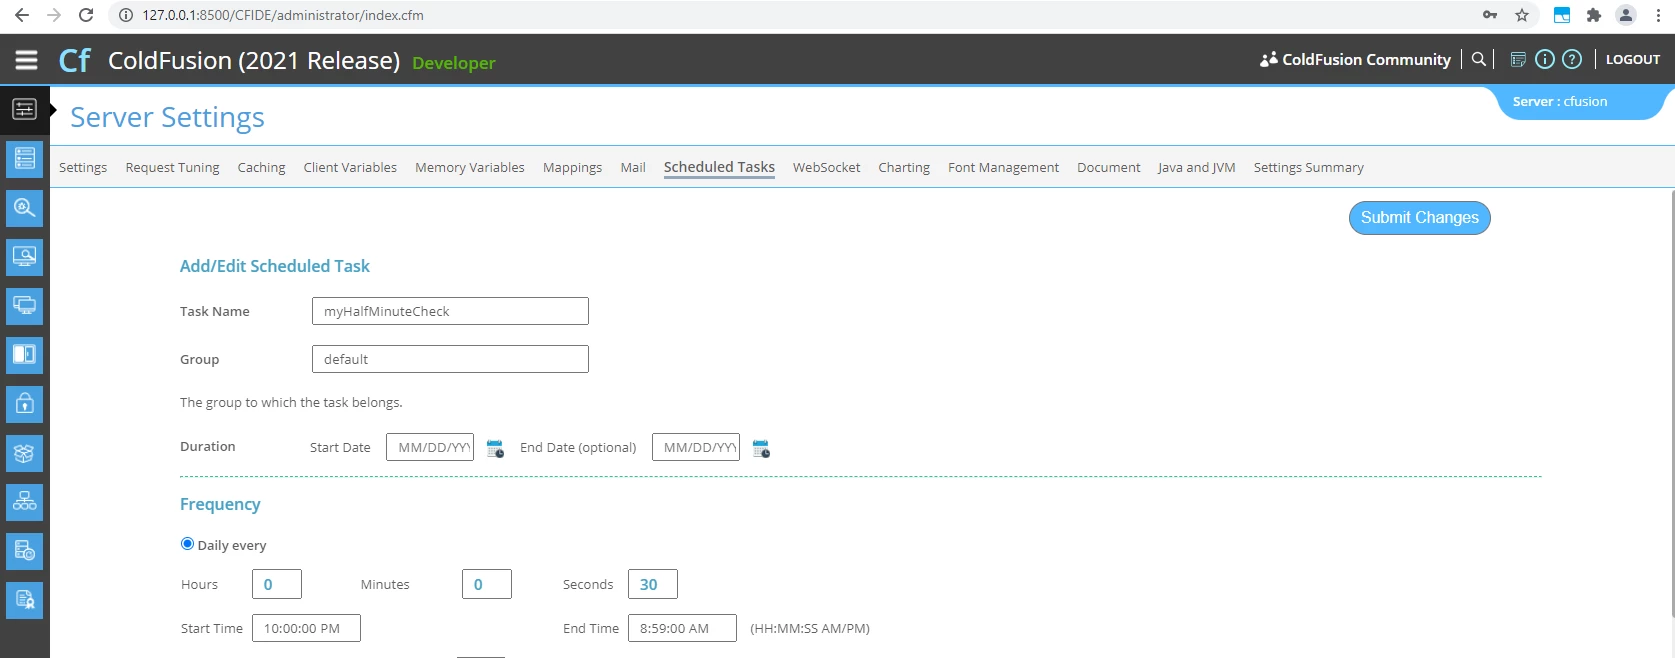Click the search magnifier in header
Screen dimensions: 1675x658
click(1478, 59)
